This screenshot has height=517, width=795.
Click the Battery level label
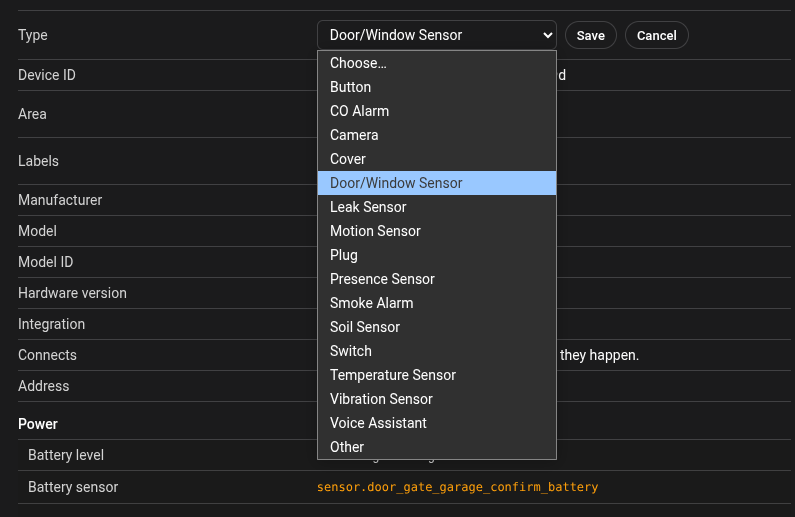(x=66, y=455)
